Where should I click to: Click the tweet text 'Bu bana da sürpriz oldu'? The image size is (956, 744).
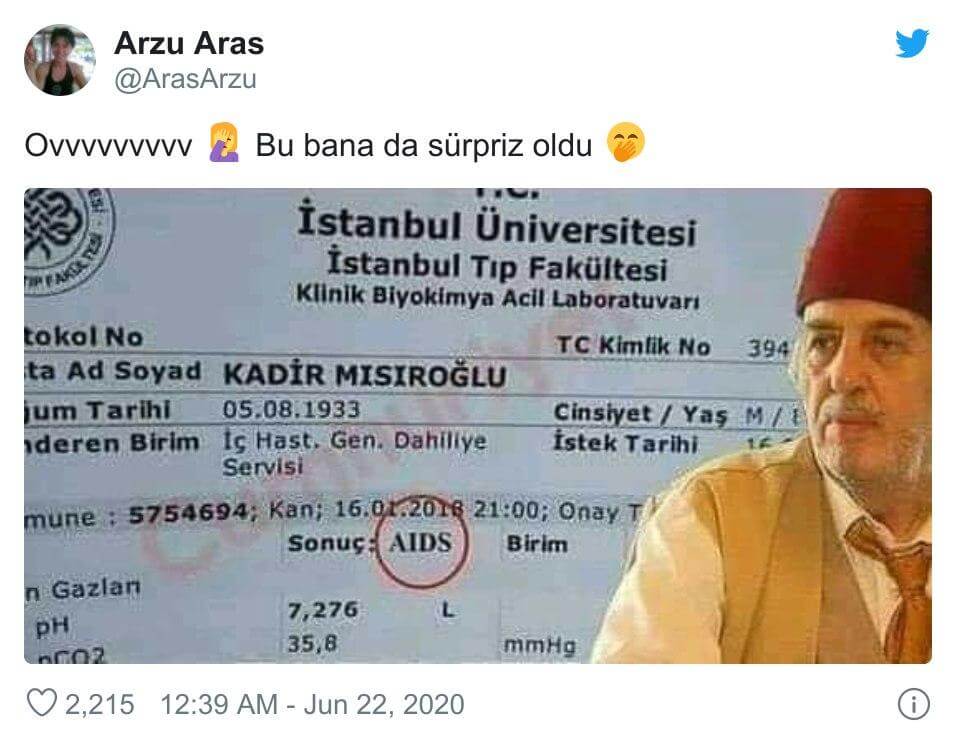click(424, 145)
